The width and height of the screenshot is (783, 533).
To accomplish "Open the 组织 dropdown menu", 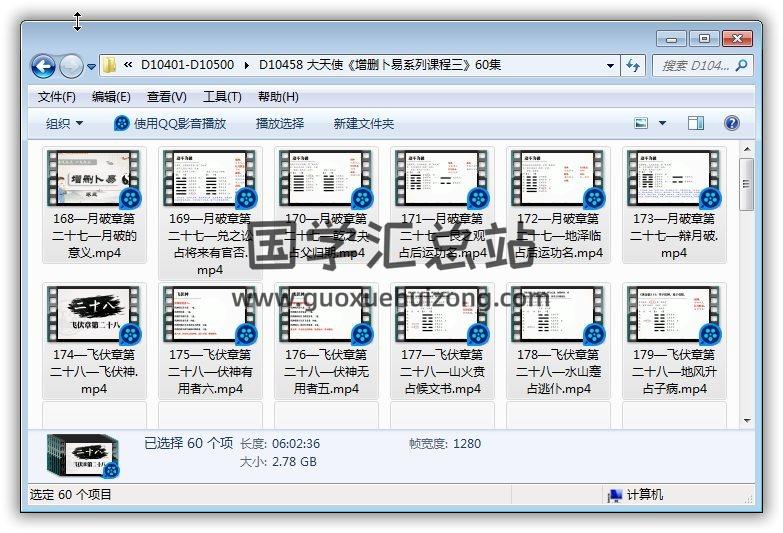I will (x=64, y=123).
